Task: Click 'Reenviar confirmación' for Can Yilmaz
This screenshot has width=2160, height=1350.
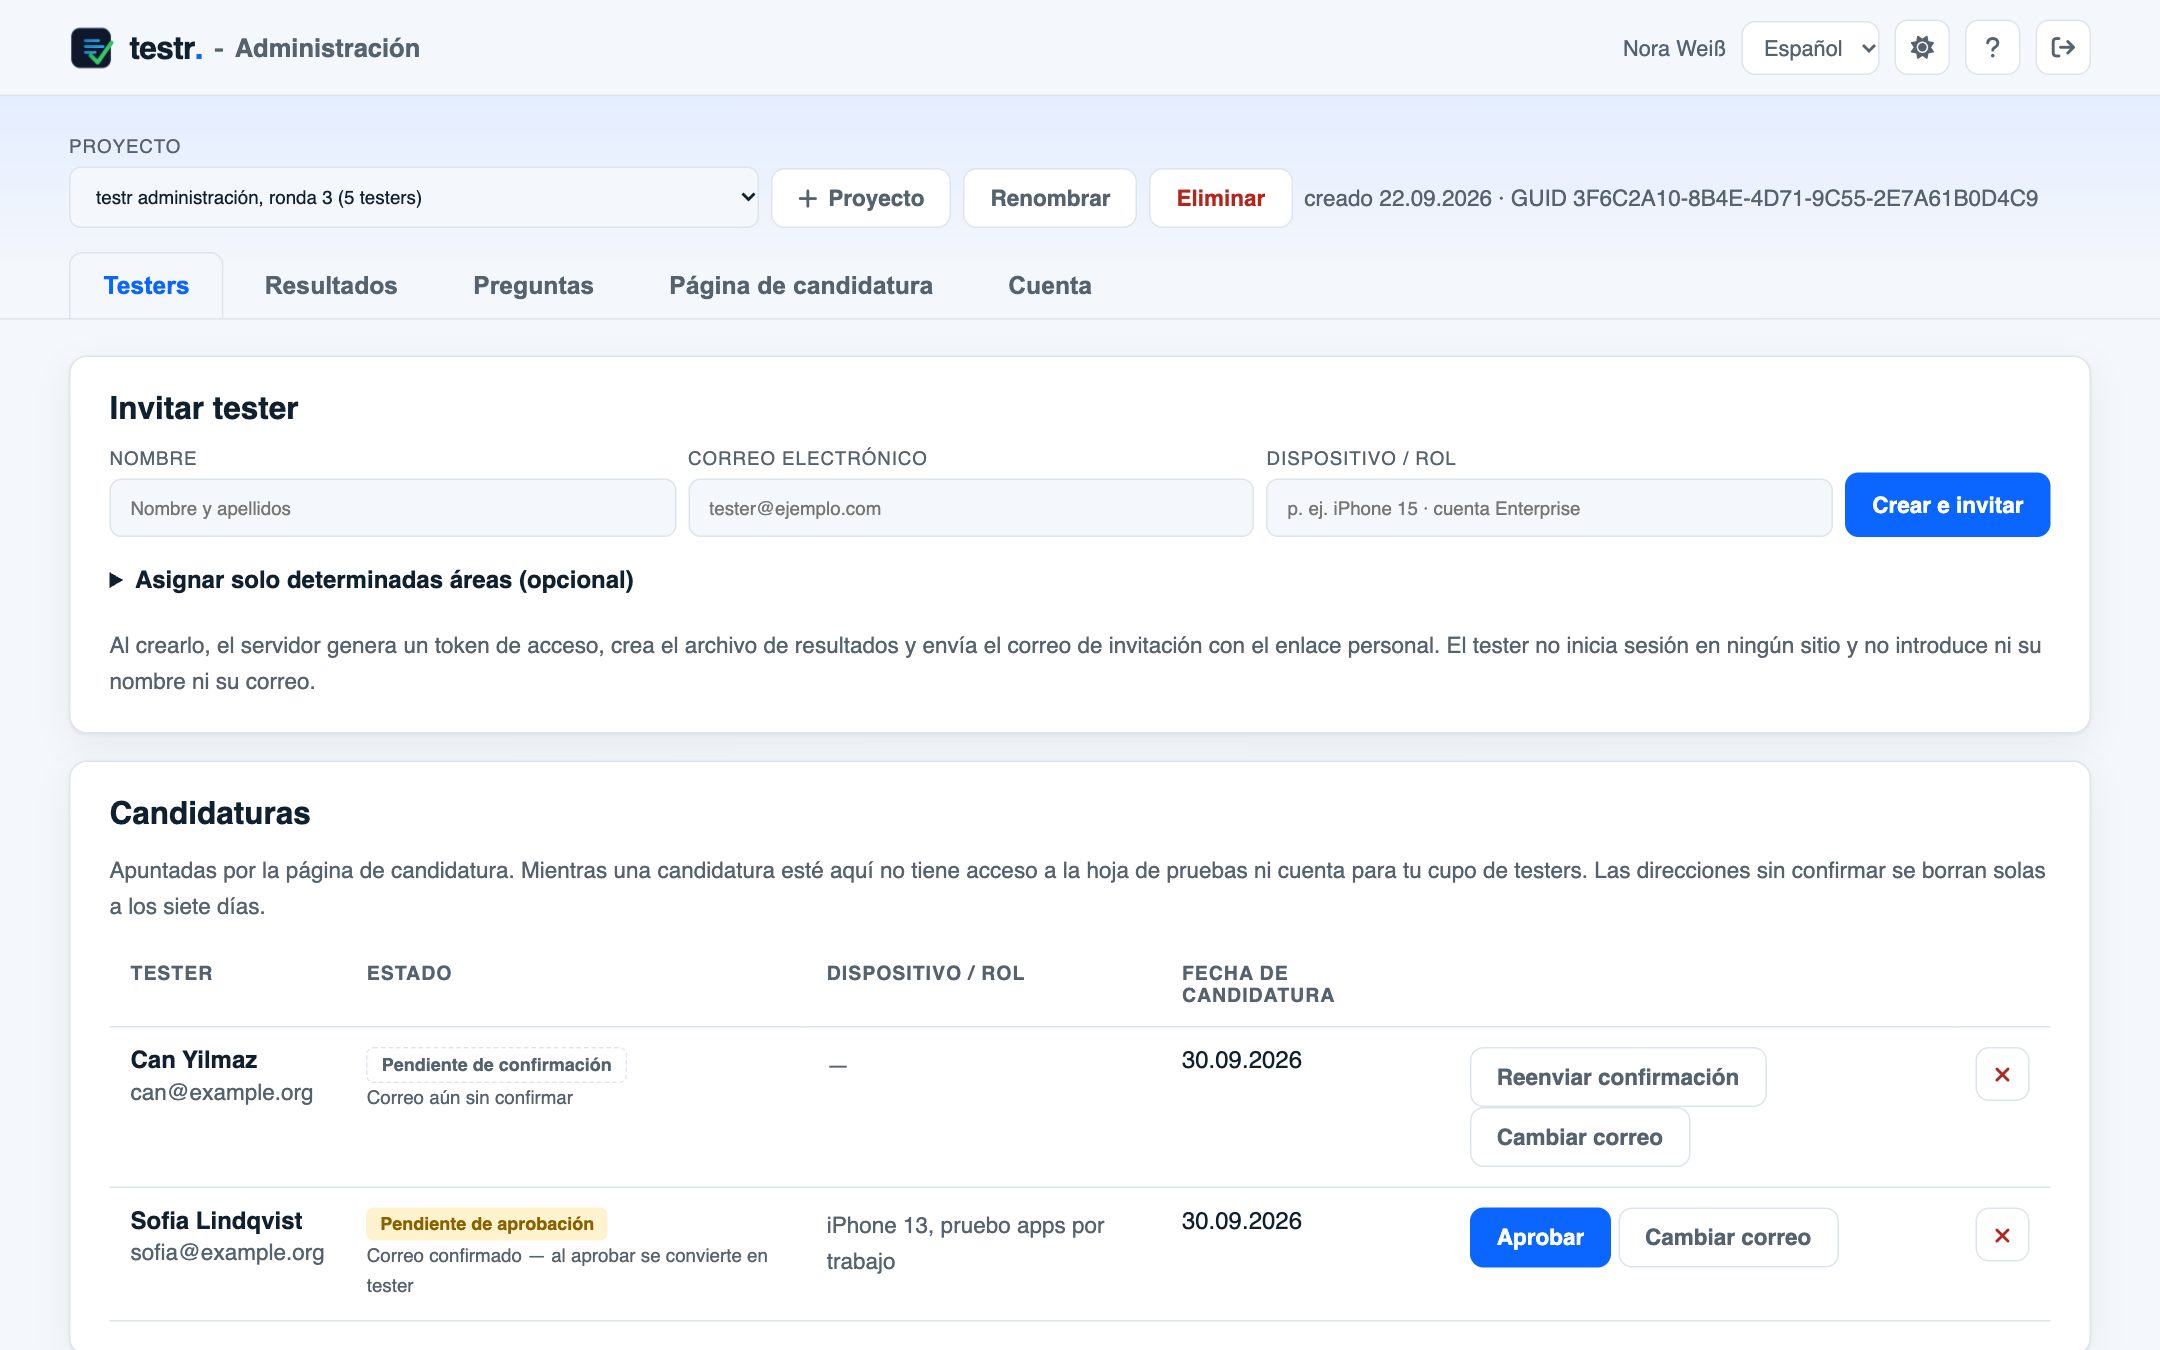Action: [x=1618, y=1077]
